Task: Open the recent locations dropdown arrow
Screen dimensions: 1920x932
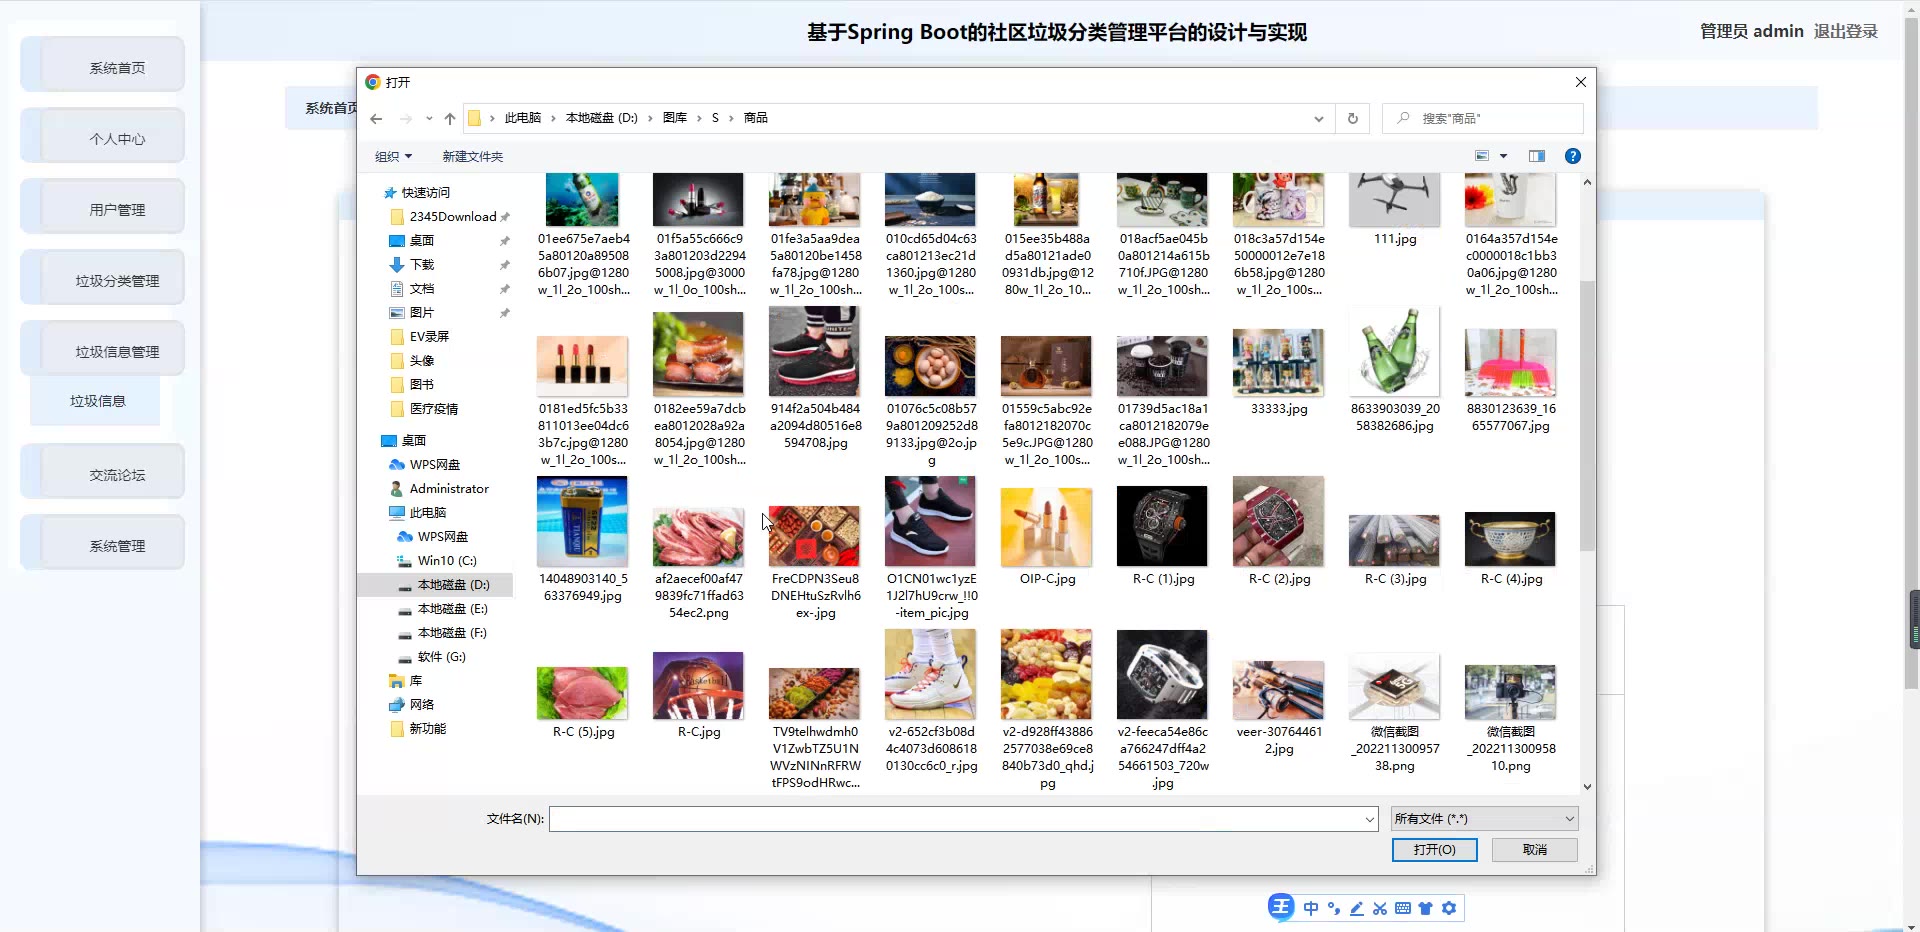Action: coord(429,119)
